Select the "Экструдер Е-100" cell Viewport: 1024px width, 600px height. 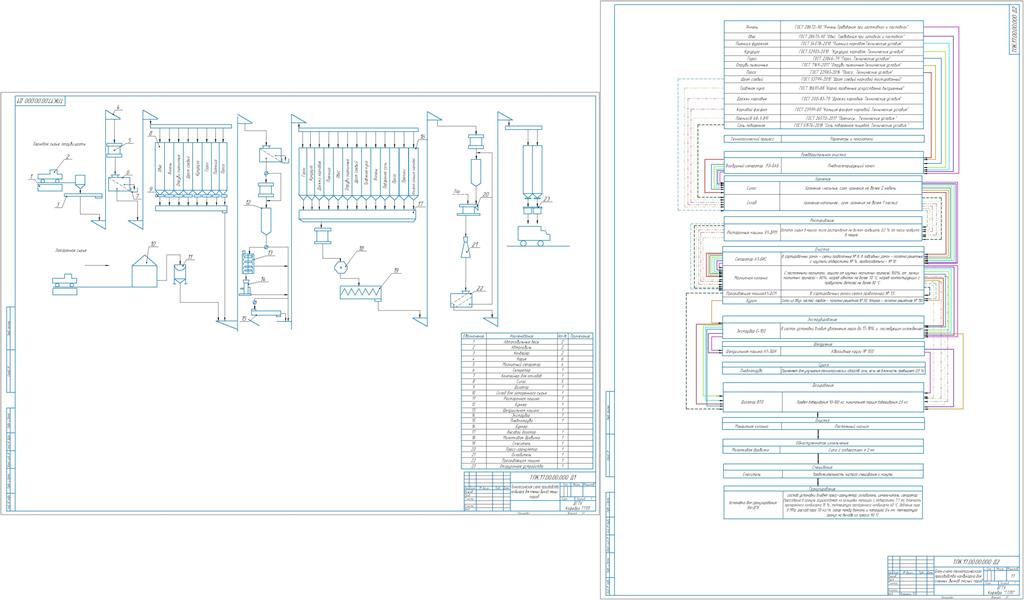752,331
